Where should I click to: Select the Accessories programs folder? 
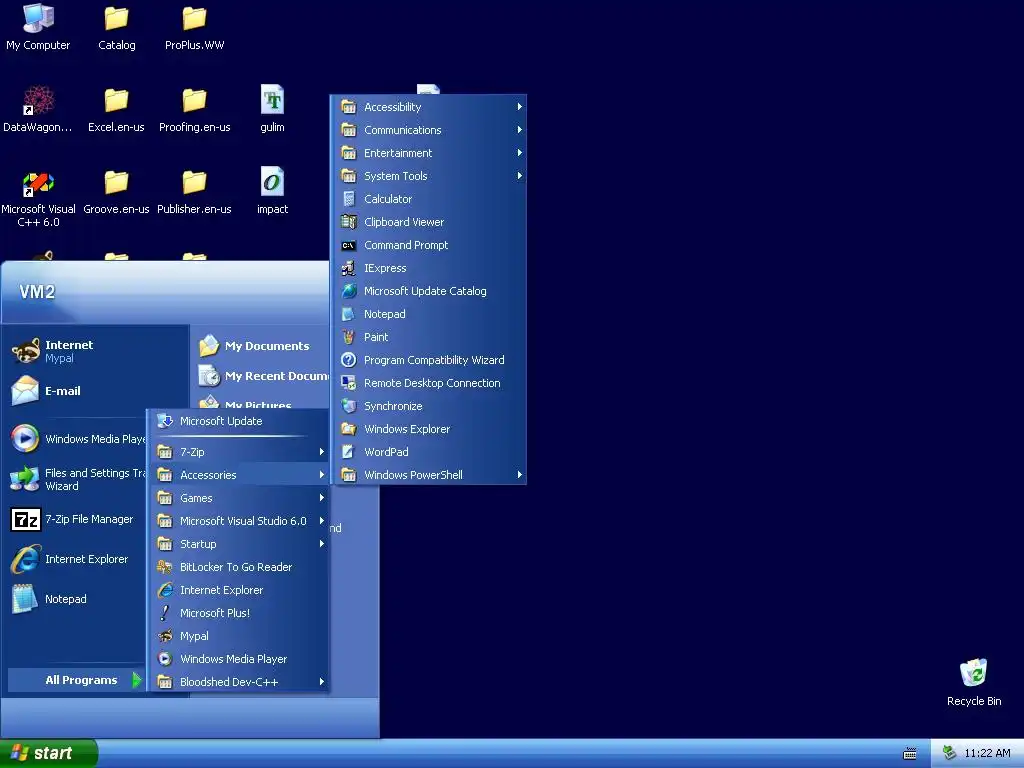pos(239,475)
